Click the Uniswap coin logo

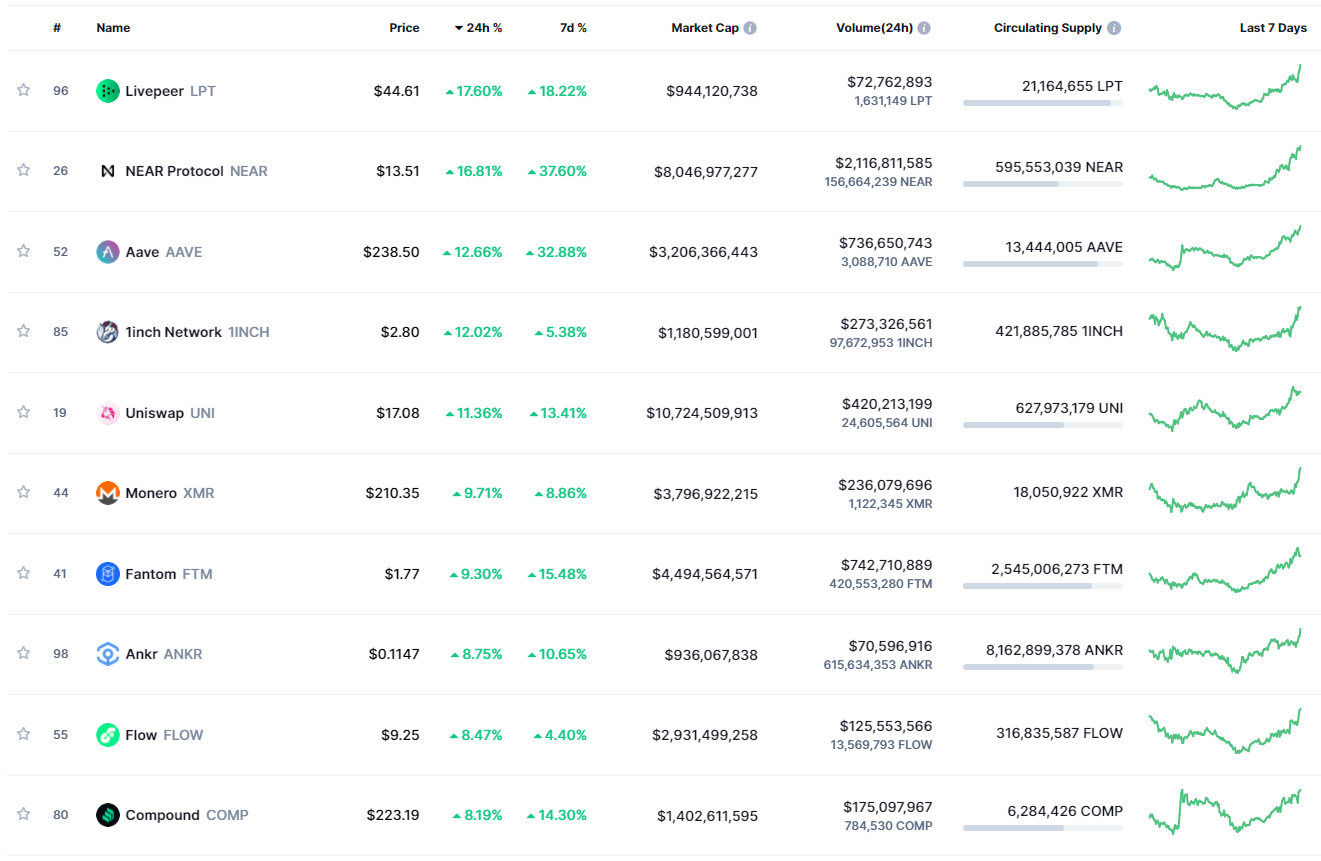pyautogui.click(x=108, y=413)
